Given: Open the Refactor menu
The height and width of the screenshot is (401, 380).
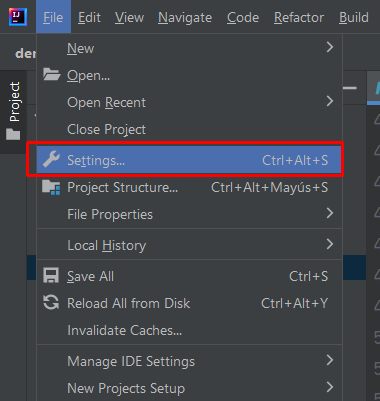Looking at the screenshot, I should tap(299, 17).
